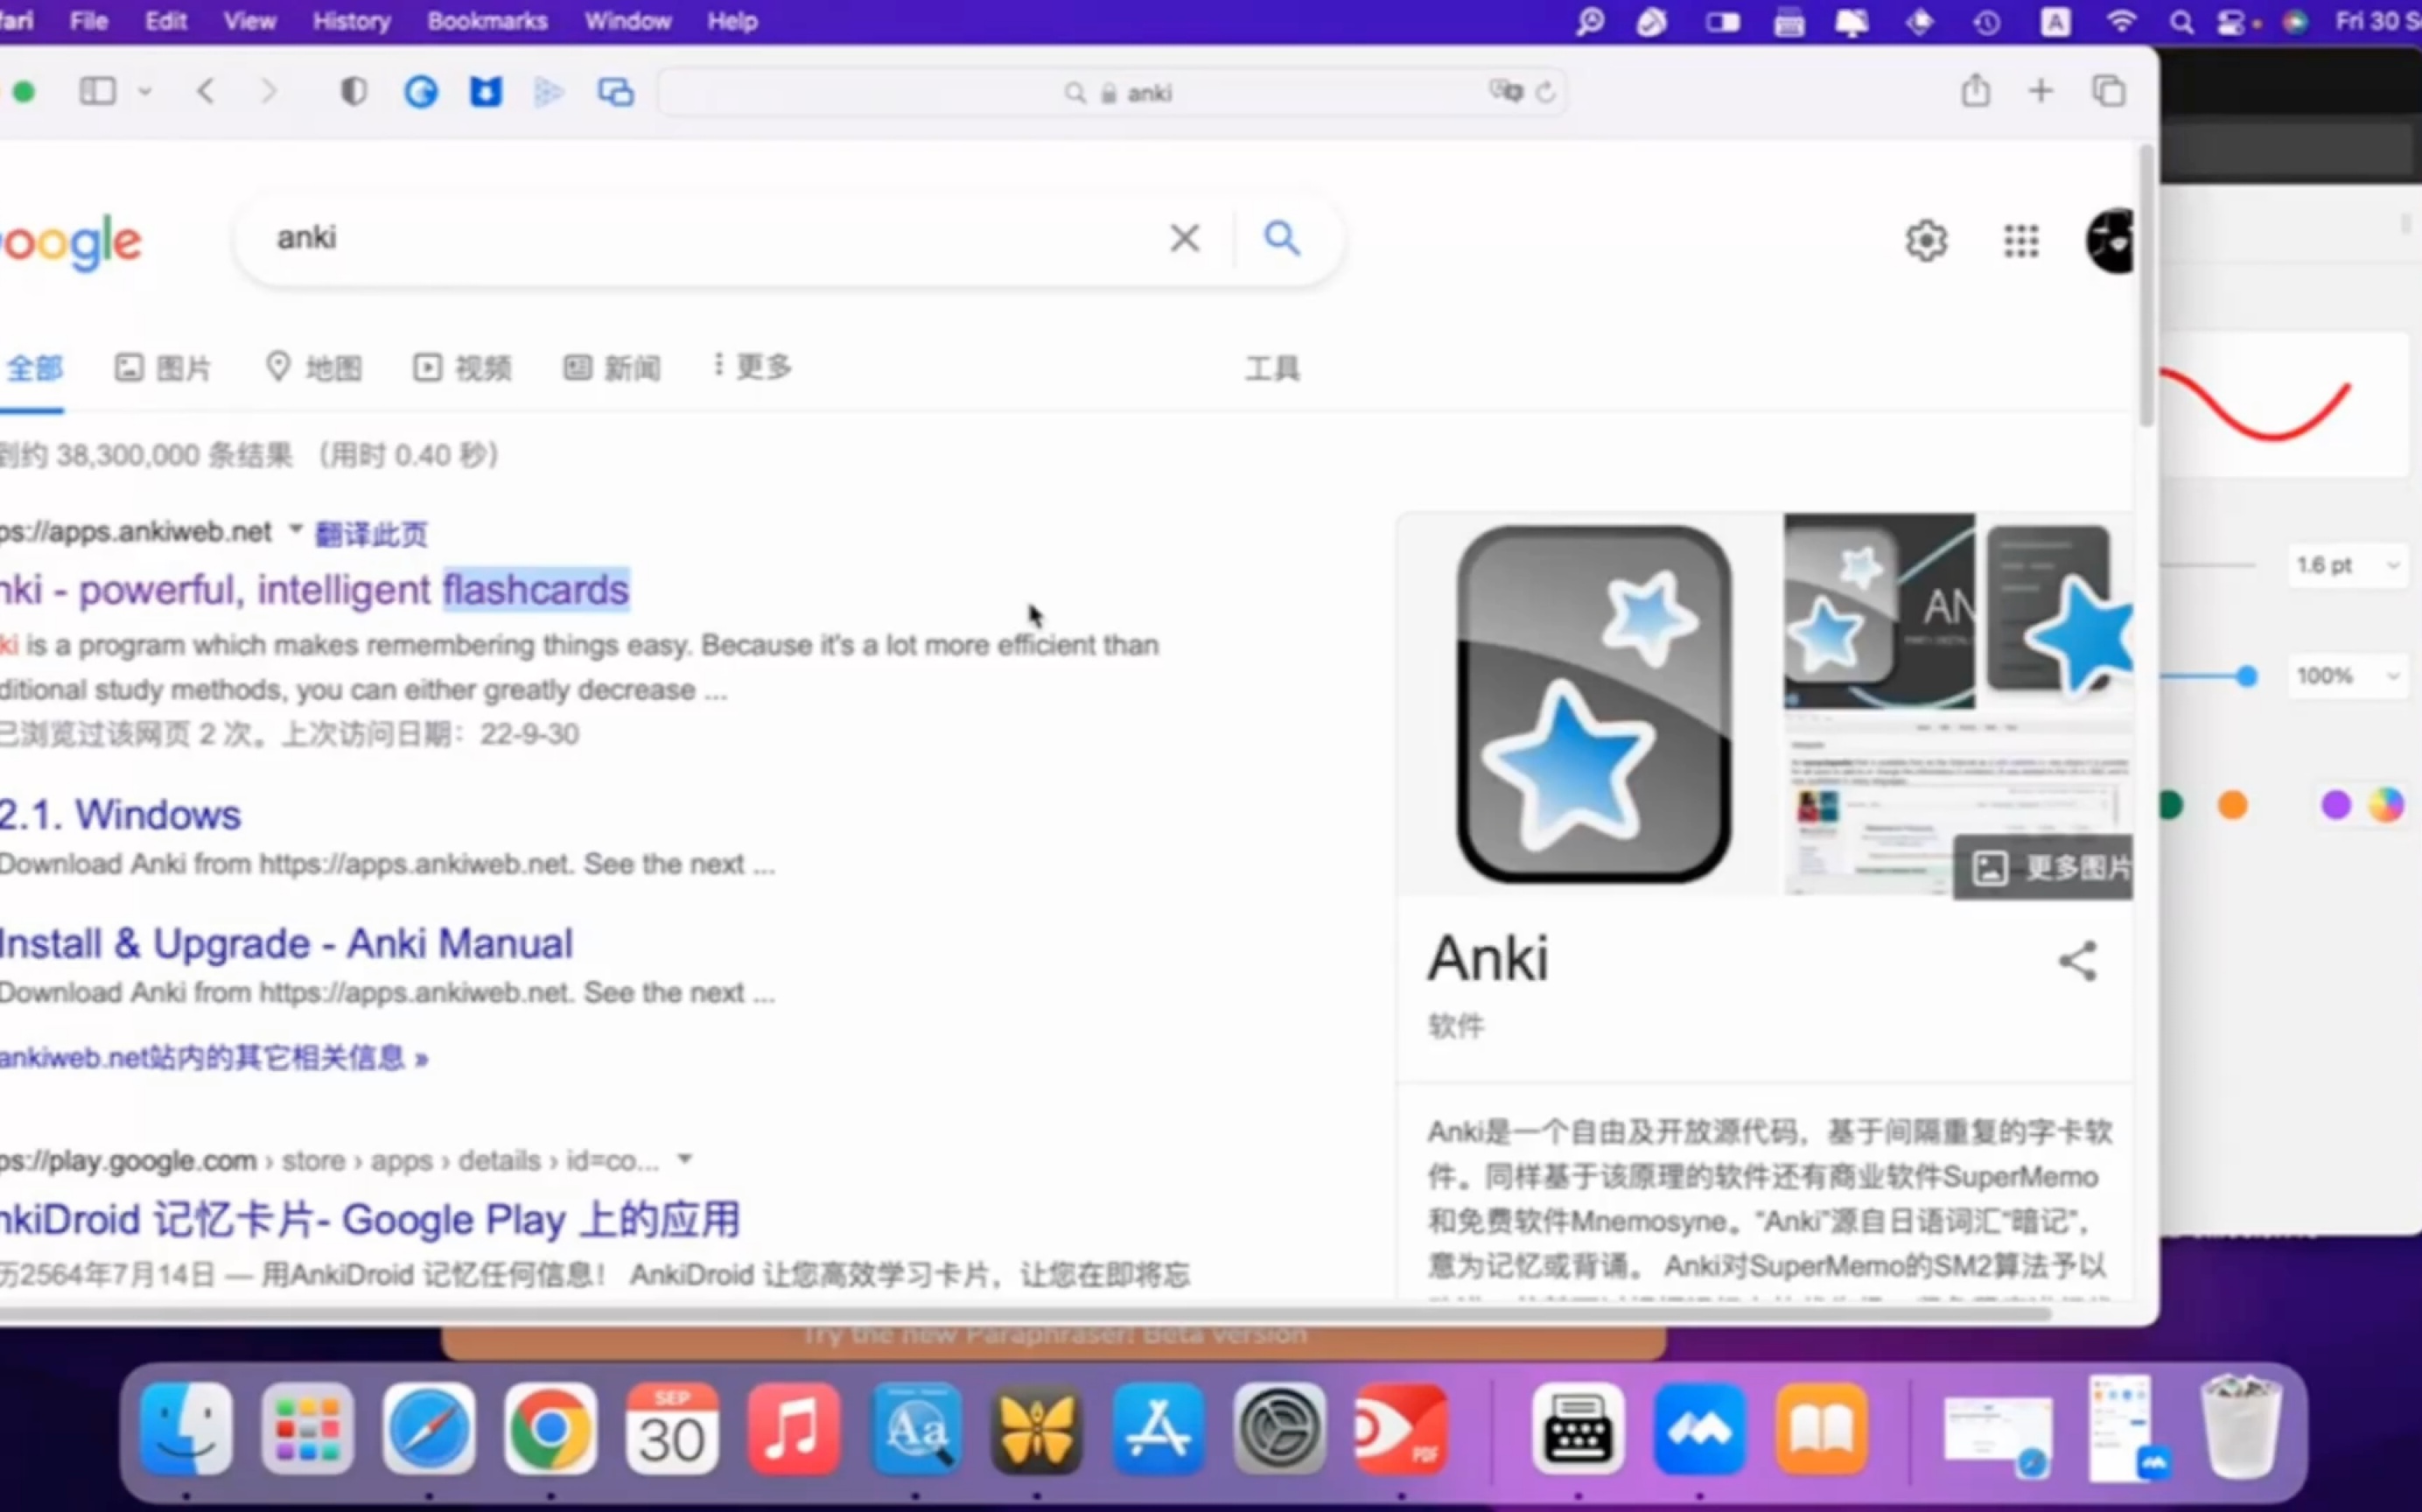Switch to the 视频 videos tab

click(x=462, y=368)
